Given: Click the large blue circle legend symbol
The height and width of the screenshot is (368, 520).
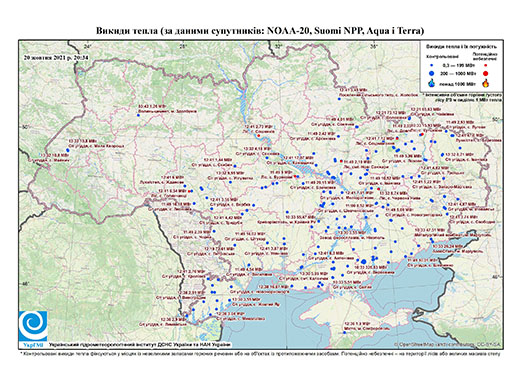Looking at the screenshot, I should [431, 73].
